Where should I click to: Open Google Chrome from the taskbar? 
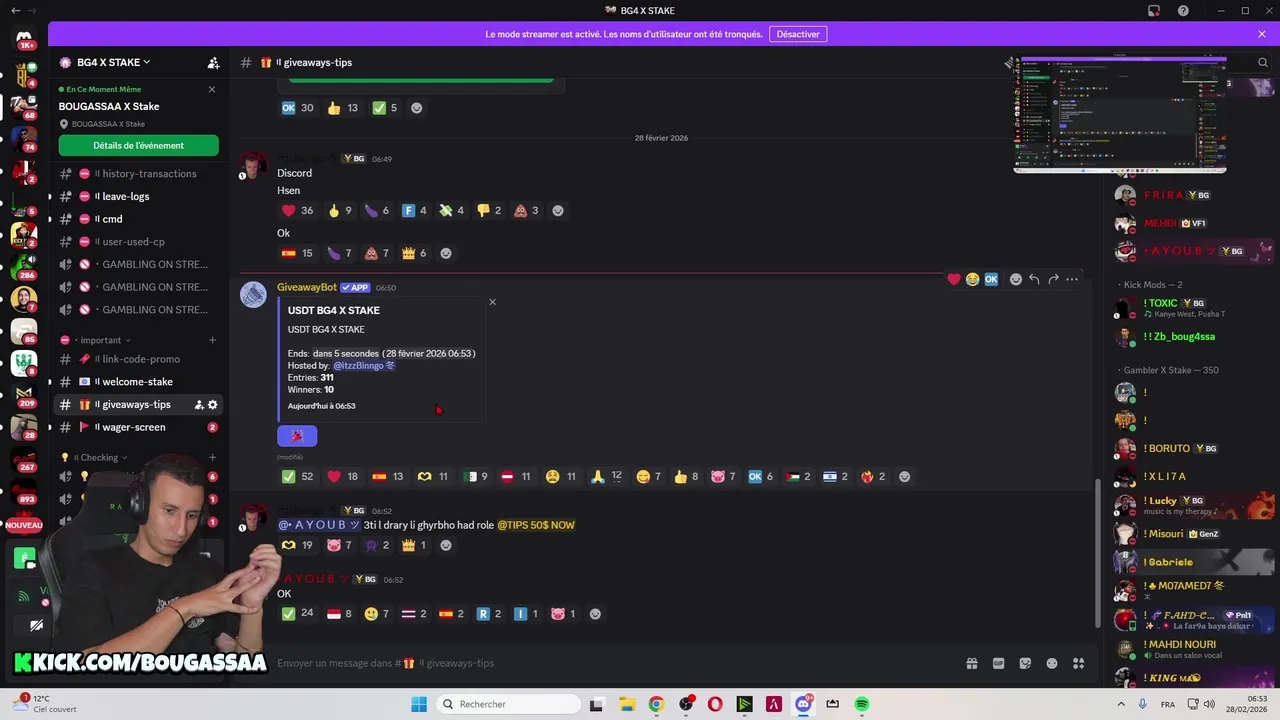coord(656,704)
